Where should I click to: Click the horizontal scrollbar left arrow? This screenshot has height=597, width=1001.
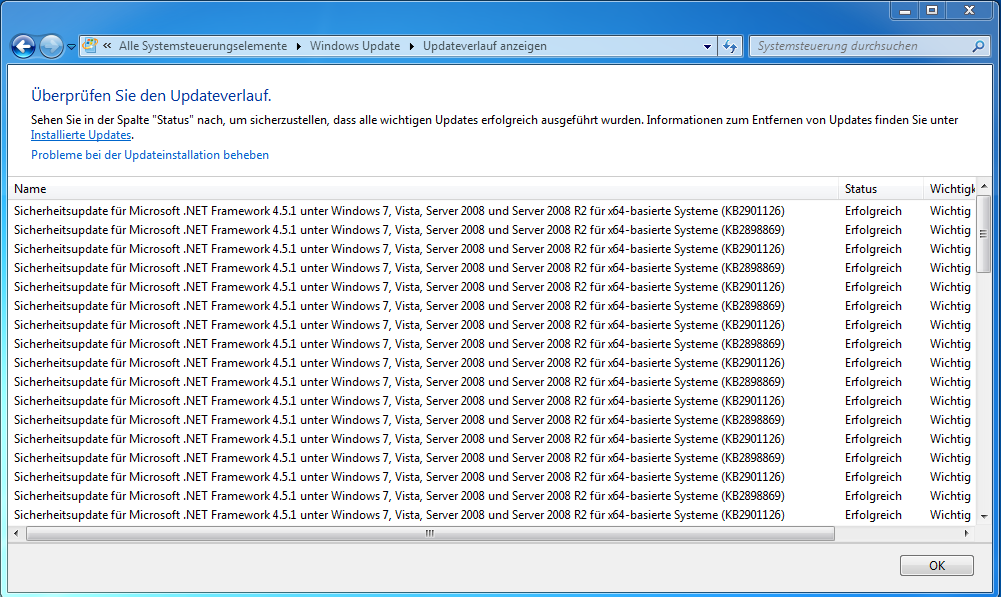pos(16,533)
